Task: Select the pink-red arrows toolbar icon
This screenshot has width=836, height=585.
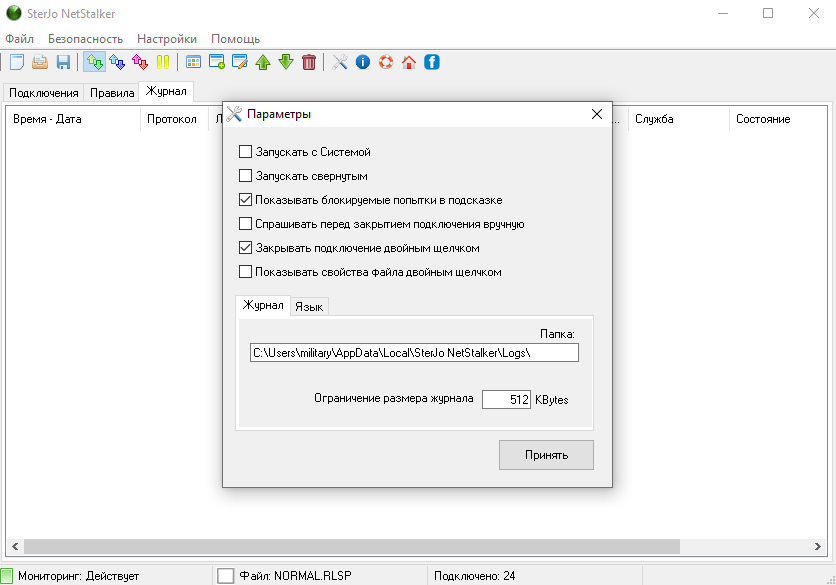Action: click(x=140, y=62)
